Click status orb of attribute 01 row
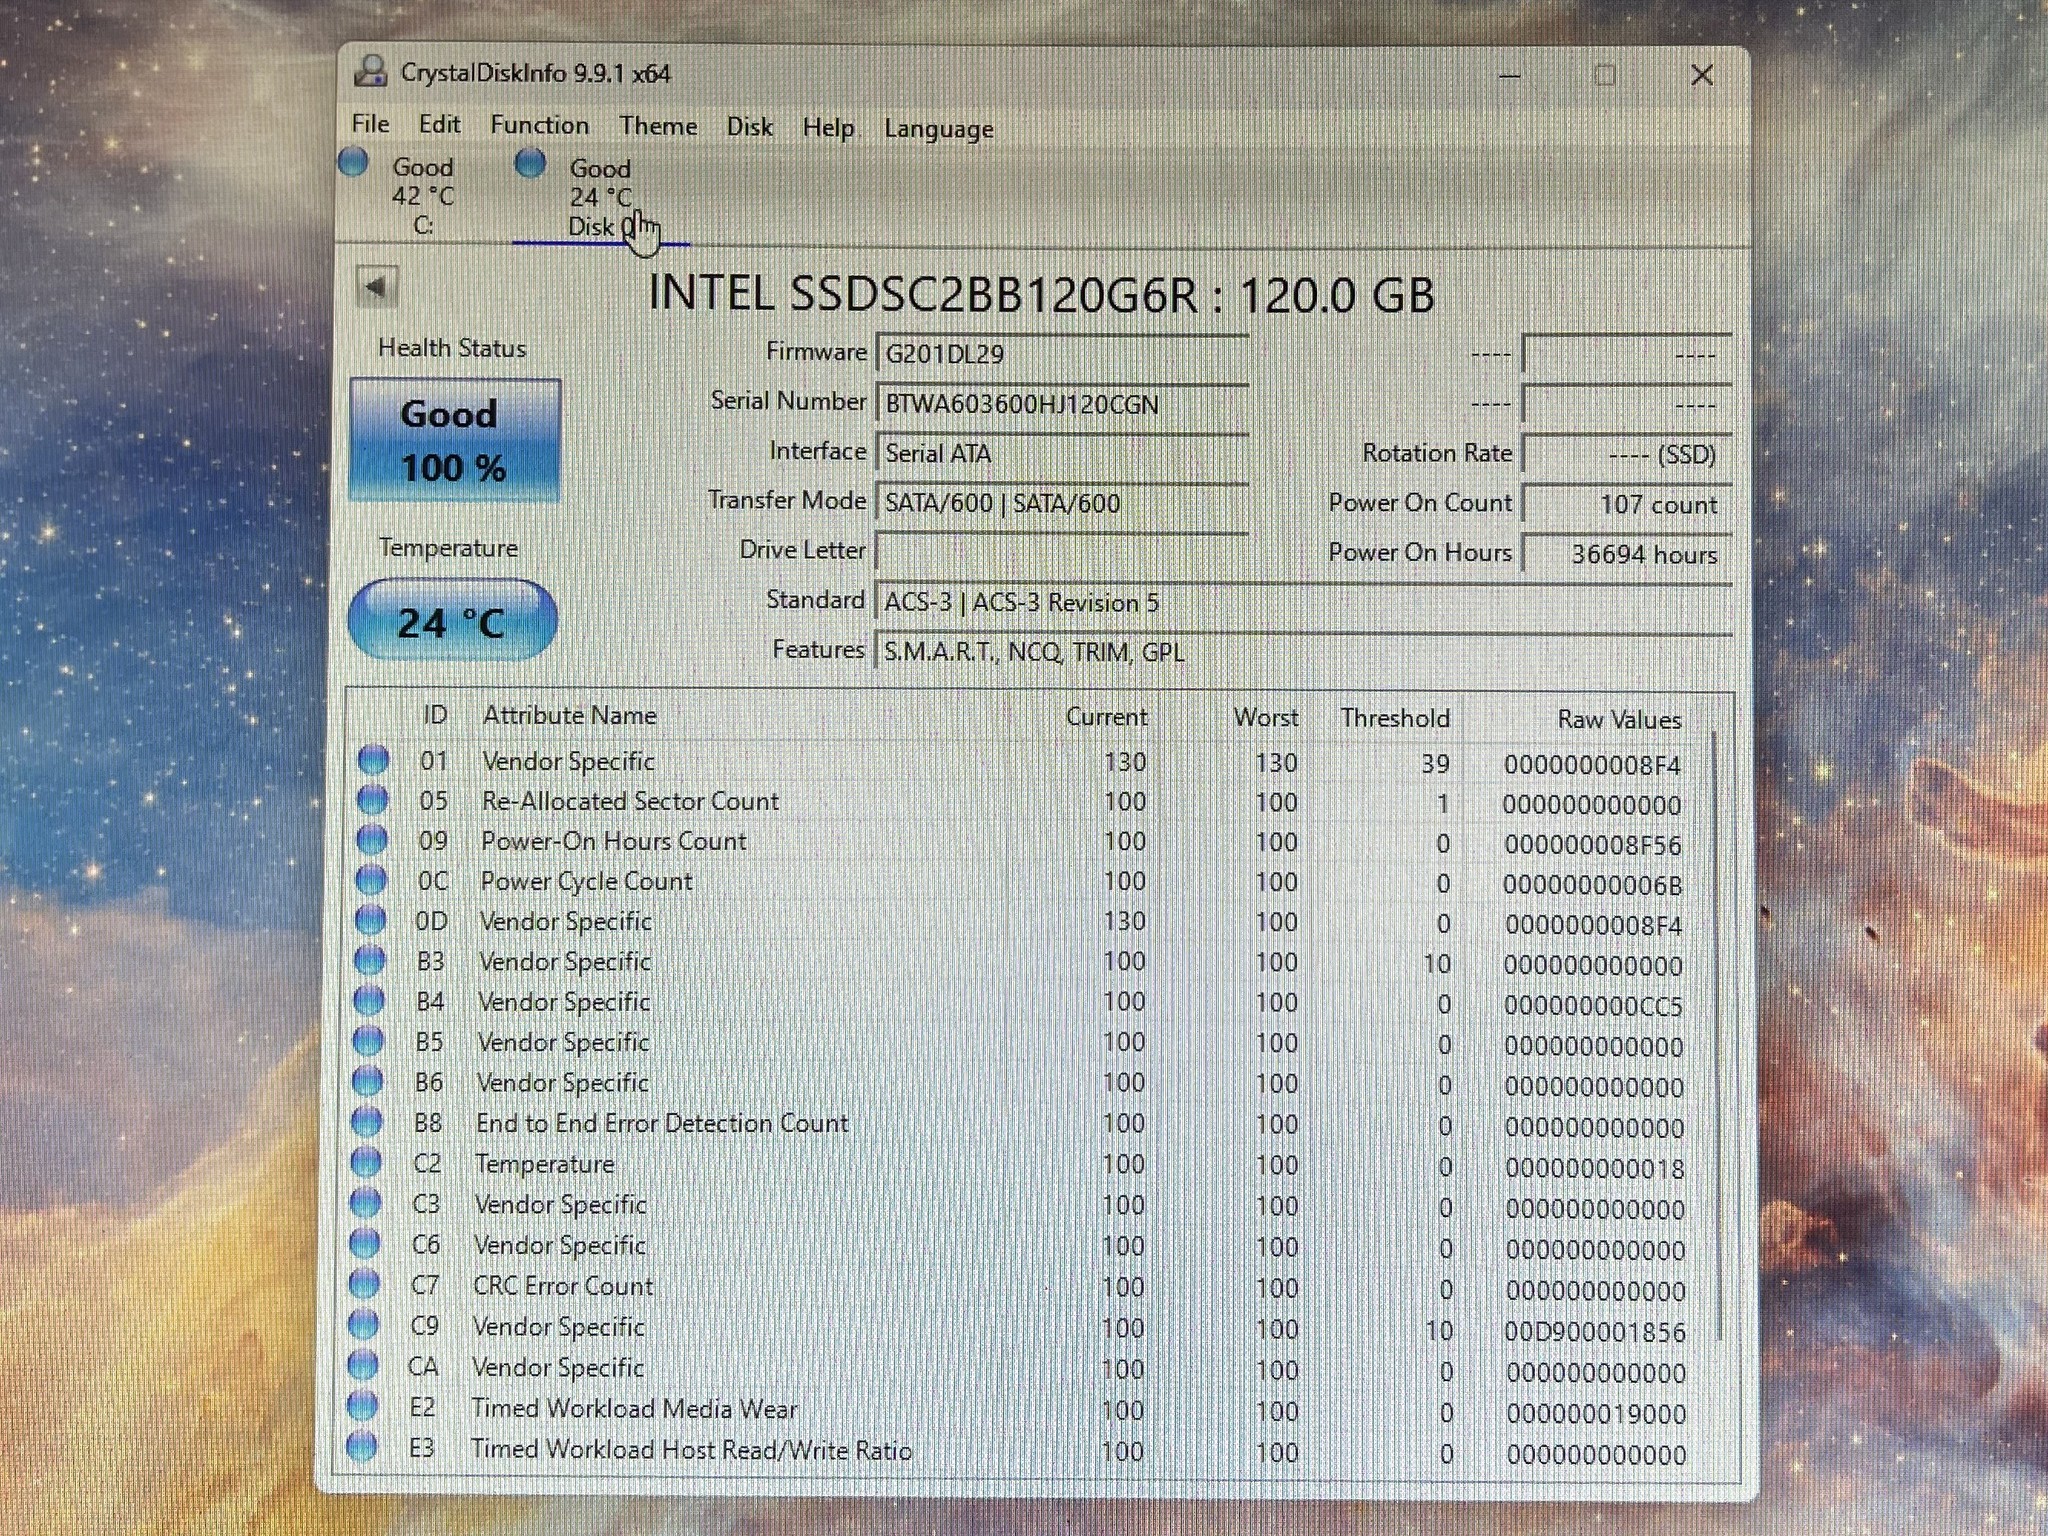 pyautogui.click(x=373, y=760)
